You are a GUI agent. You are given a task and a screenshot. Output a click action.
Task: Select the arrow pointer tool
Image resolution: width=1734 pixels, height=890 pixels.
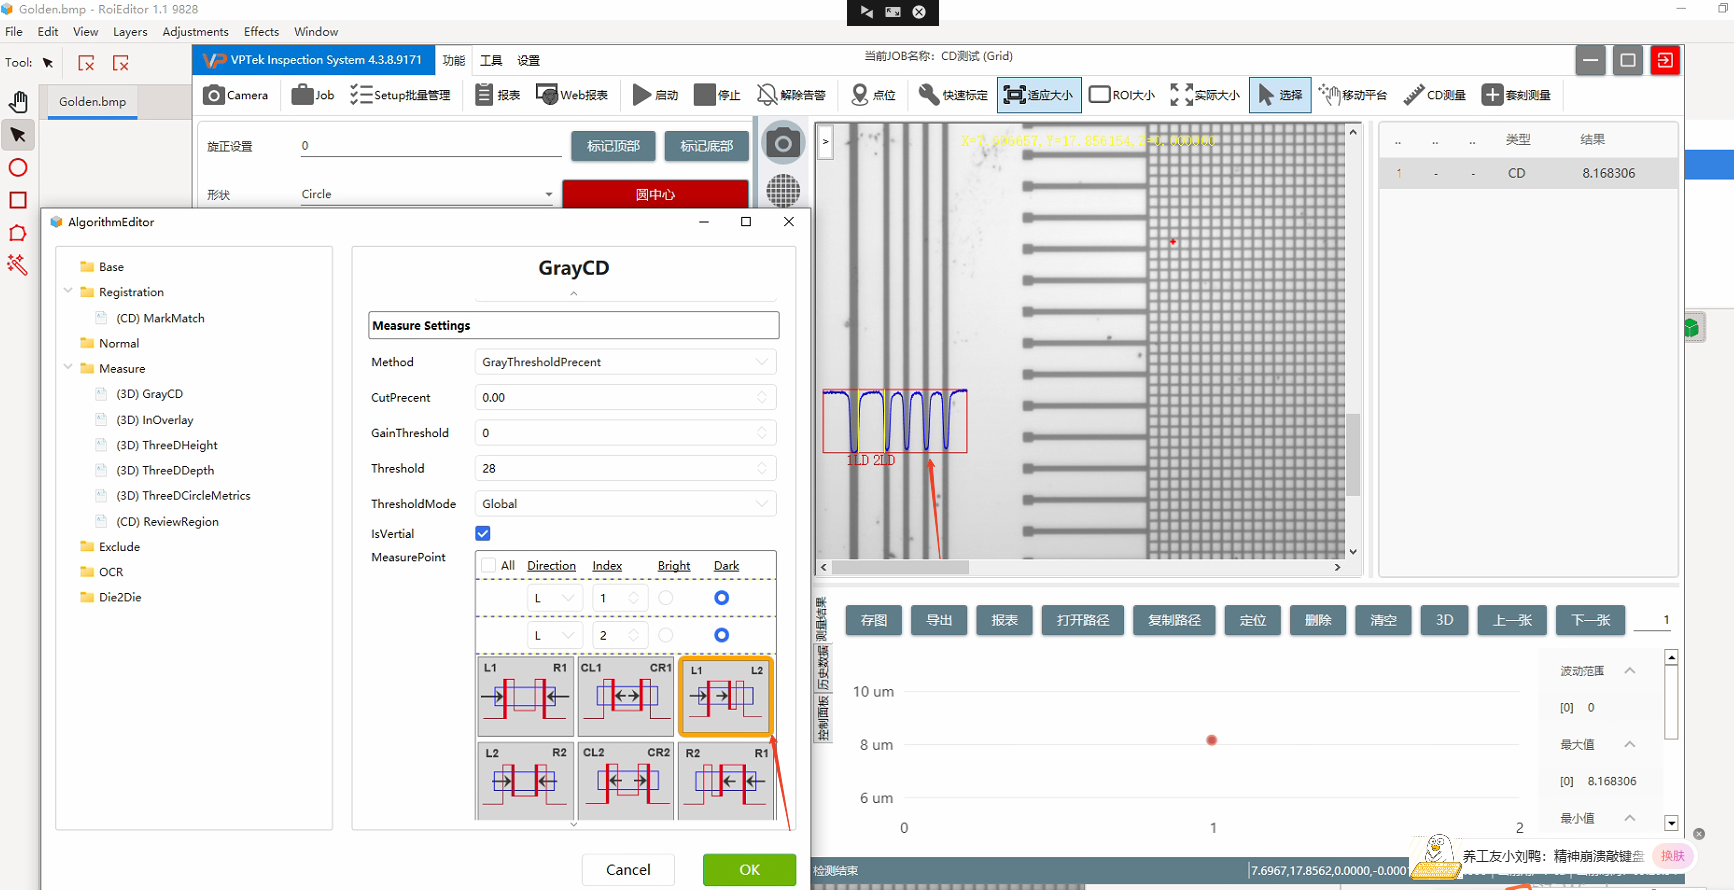[x=18, y=135]
